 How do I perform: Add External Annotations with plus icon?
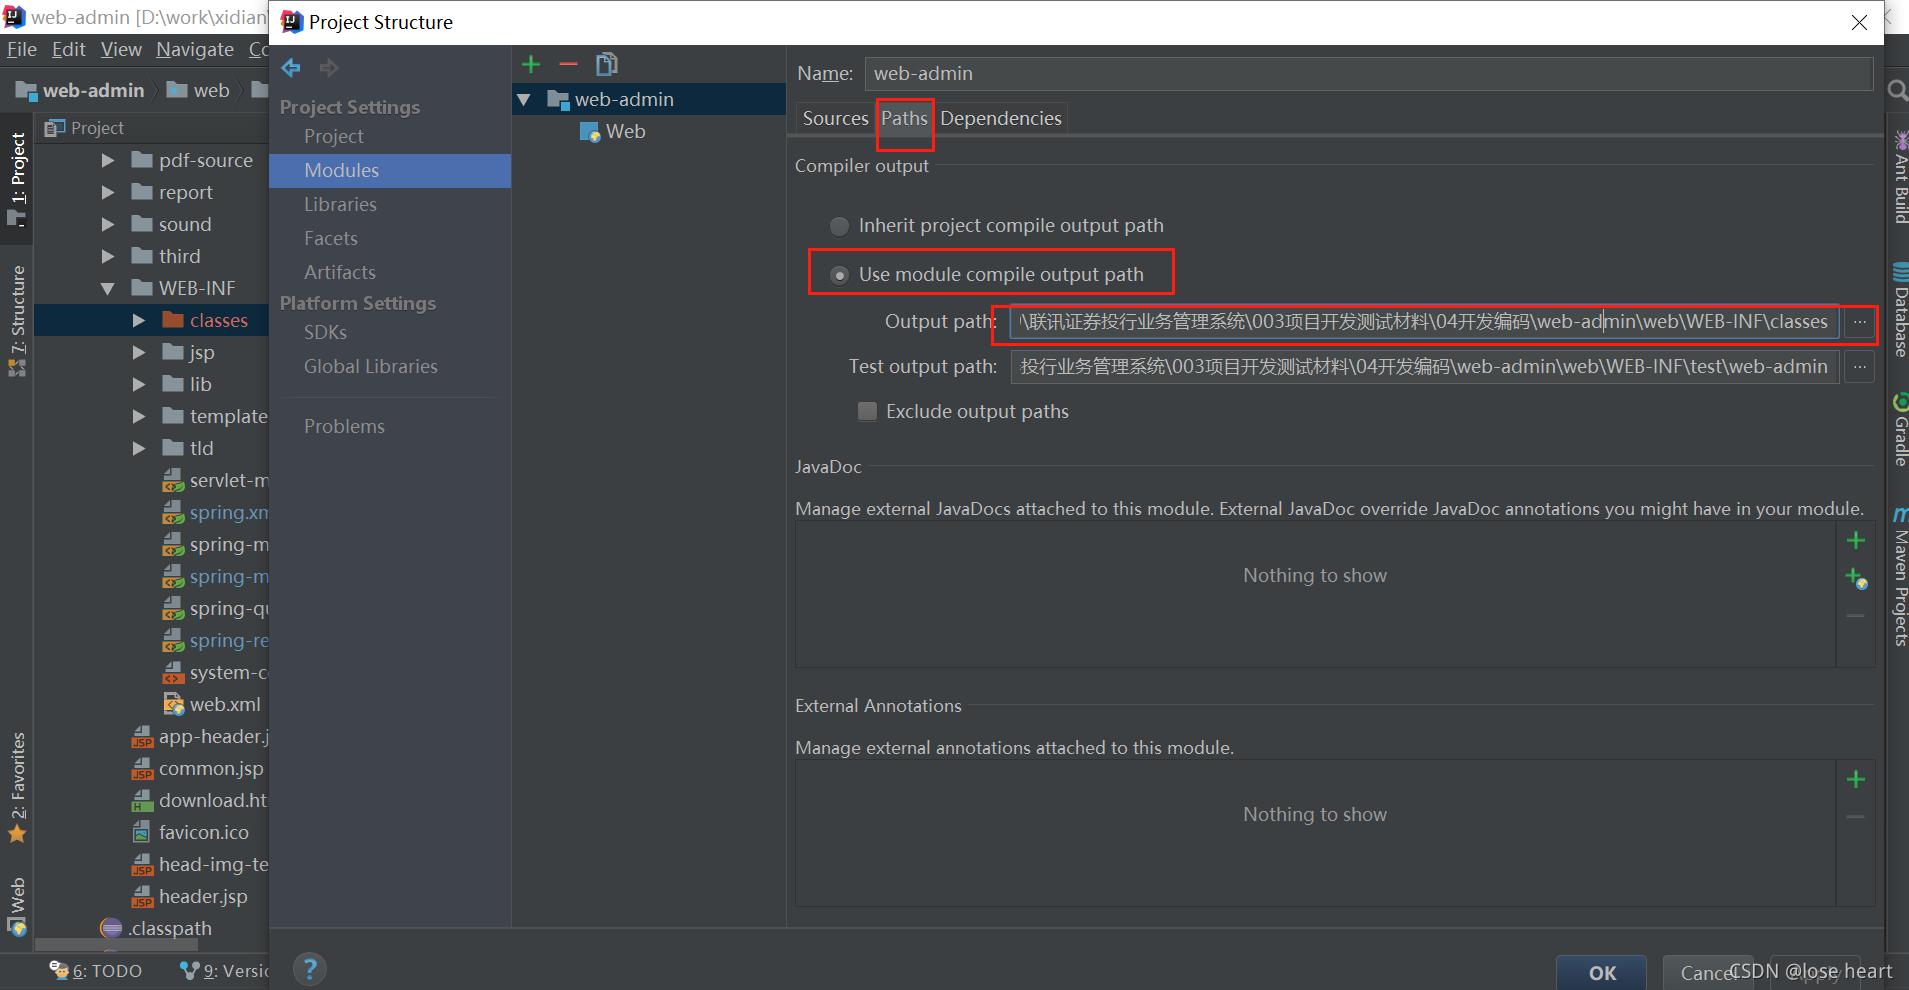click(x=1856, y=779)
